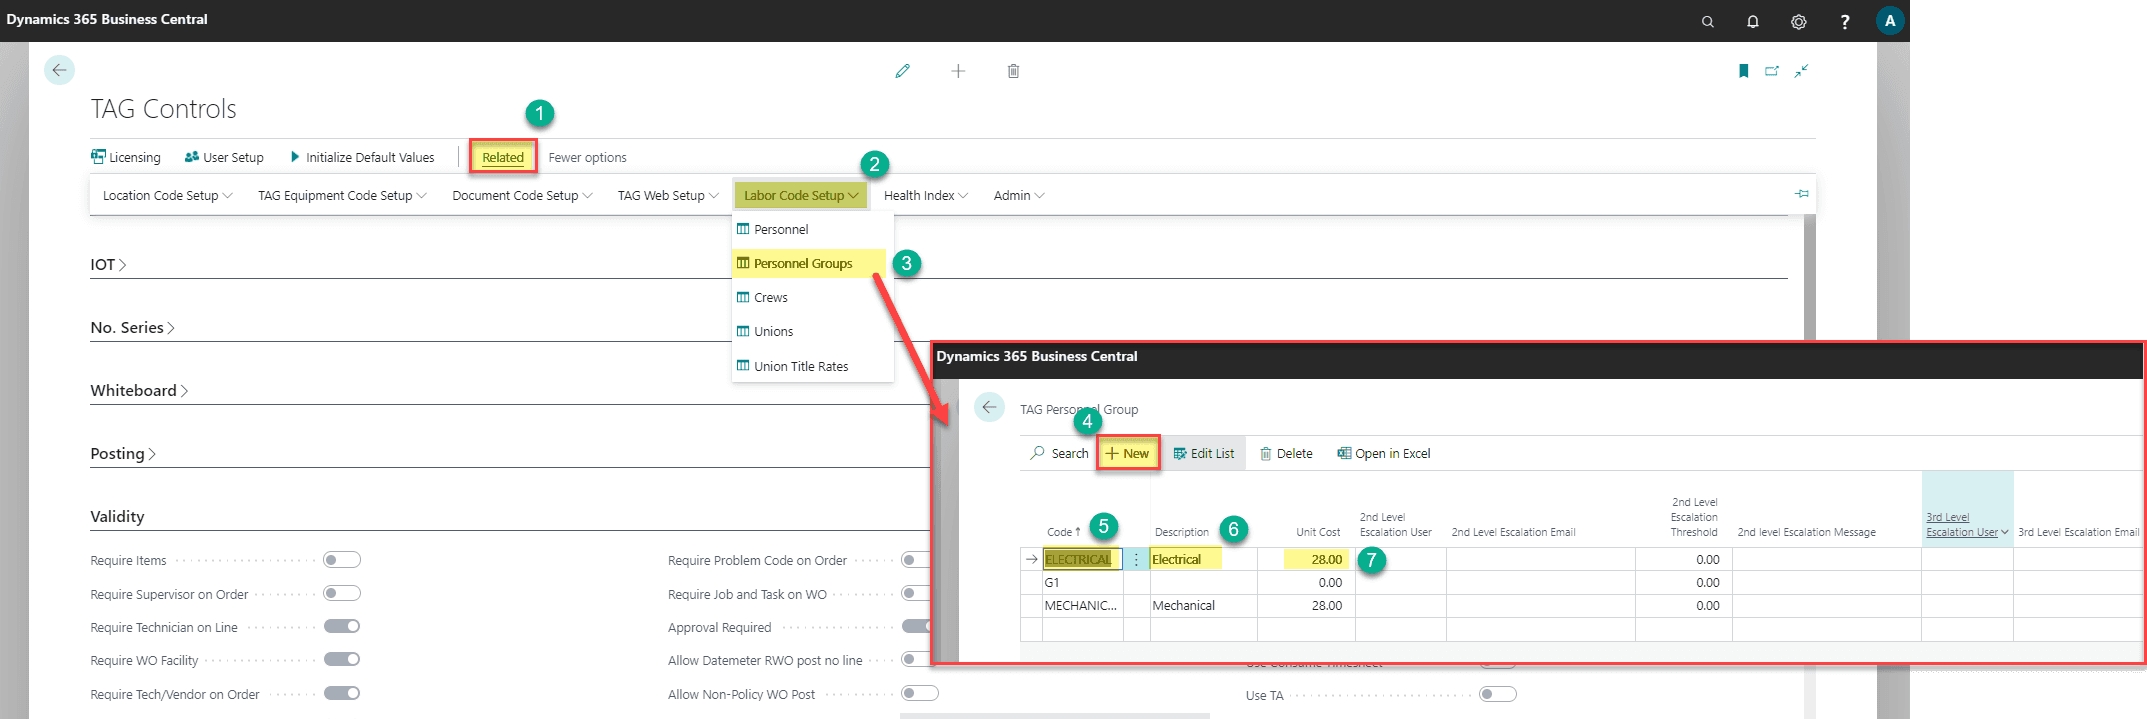
Task: Click the bookmark icon
Action: pos(1744,71)
